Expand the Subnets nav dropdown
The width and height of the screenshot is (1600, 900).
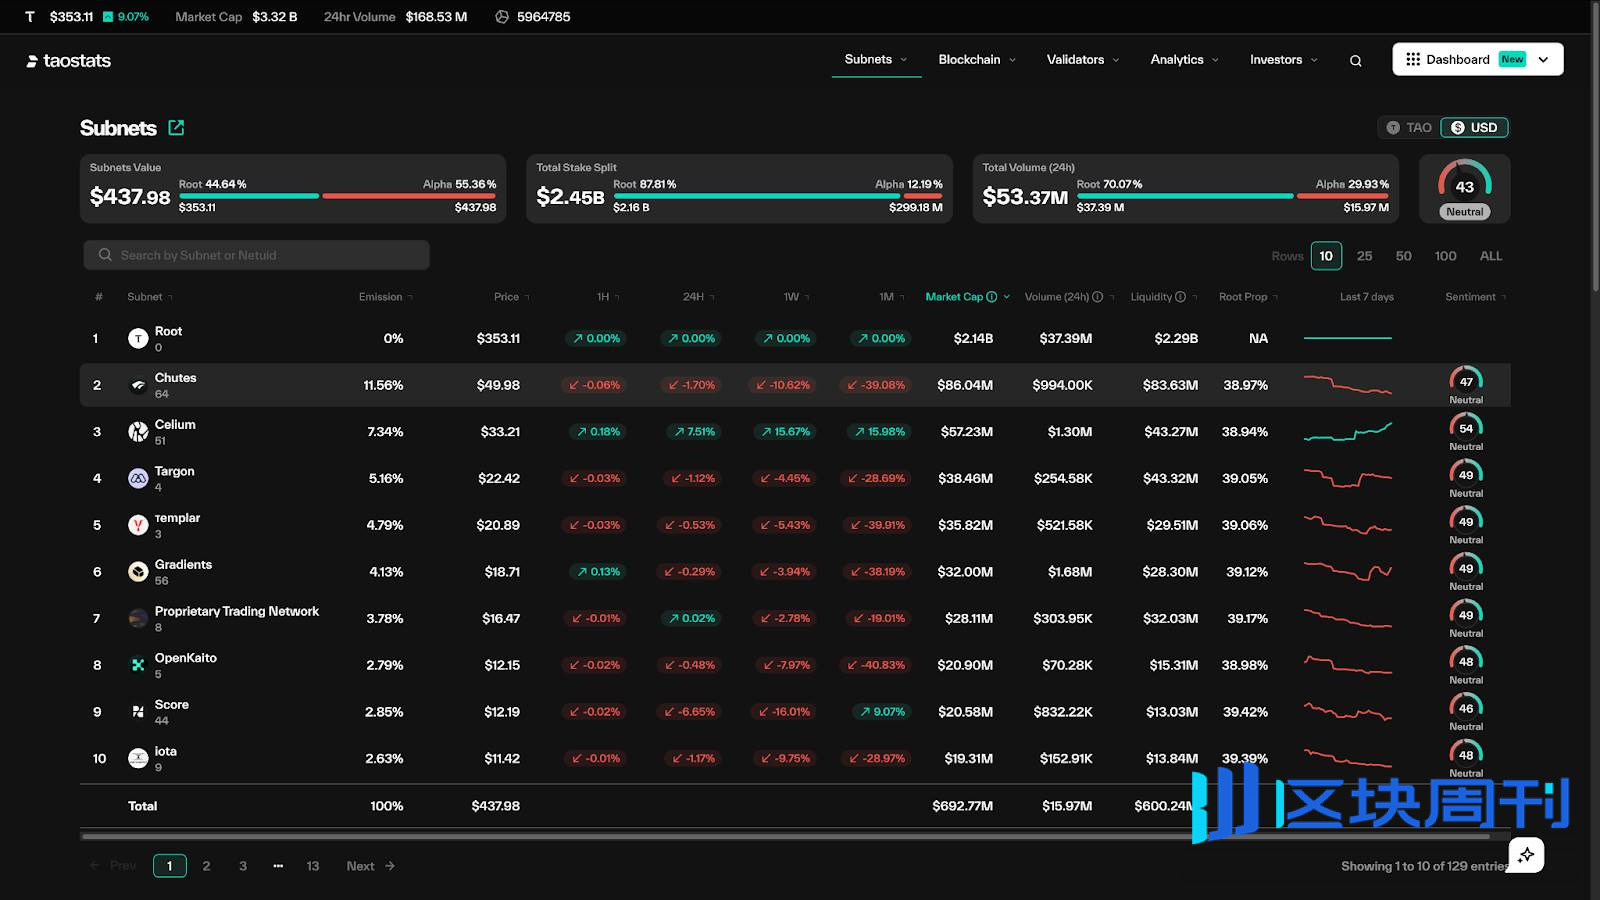(x=876, y=60)
